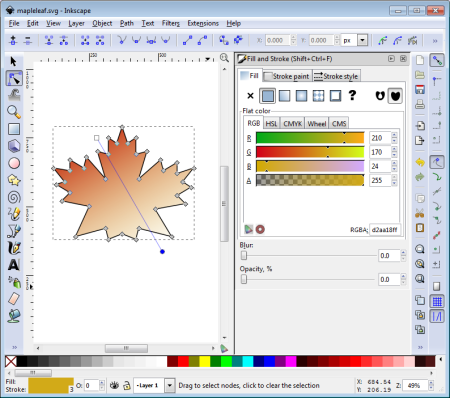Expand commands bar overflow chevron

[420, 347]
